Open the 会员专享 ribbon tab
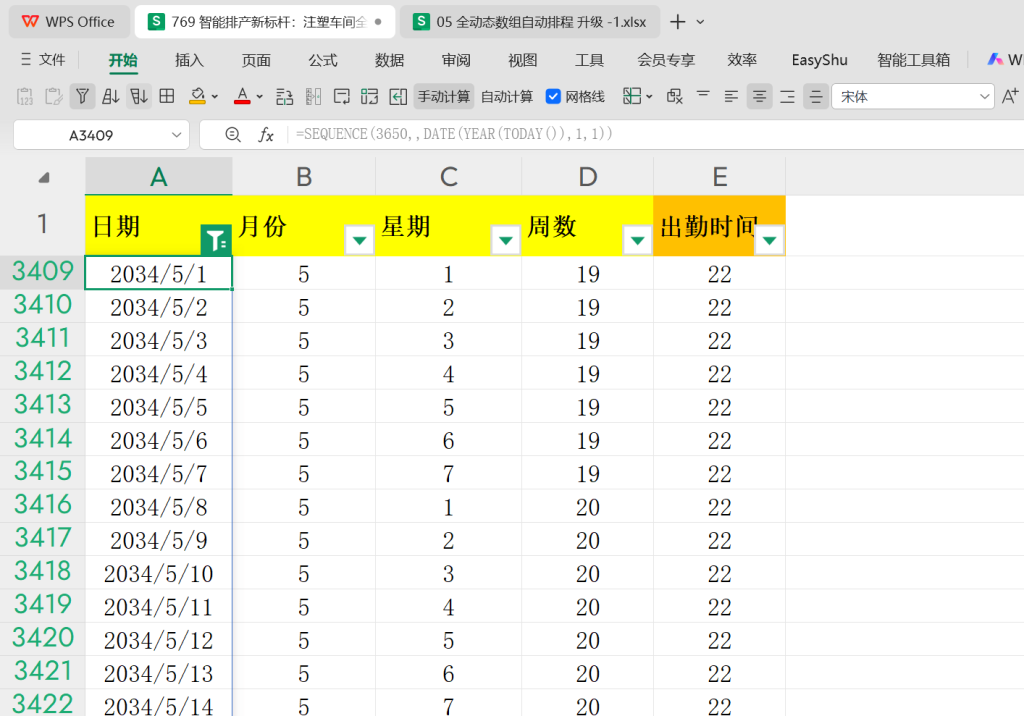 tap(666, 61)
